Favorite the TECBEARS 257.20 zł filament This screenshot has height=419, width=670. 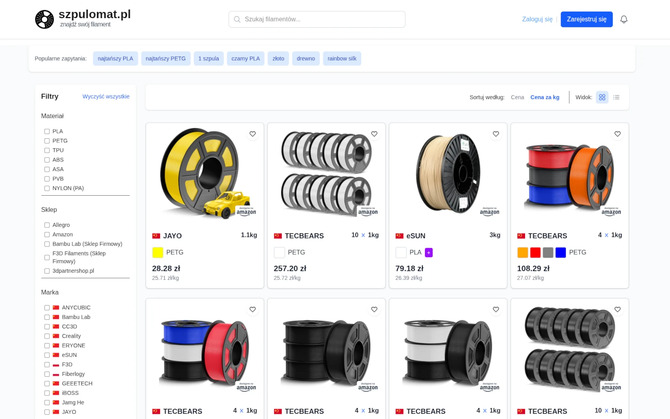[374, 134]
